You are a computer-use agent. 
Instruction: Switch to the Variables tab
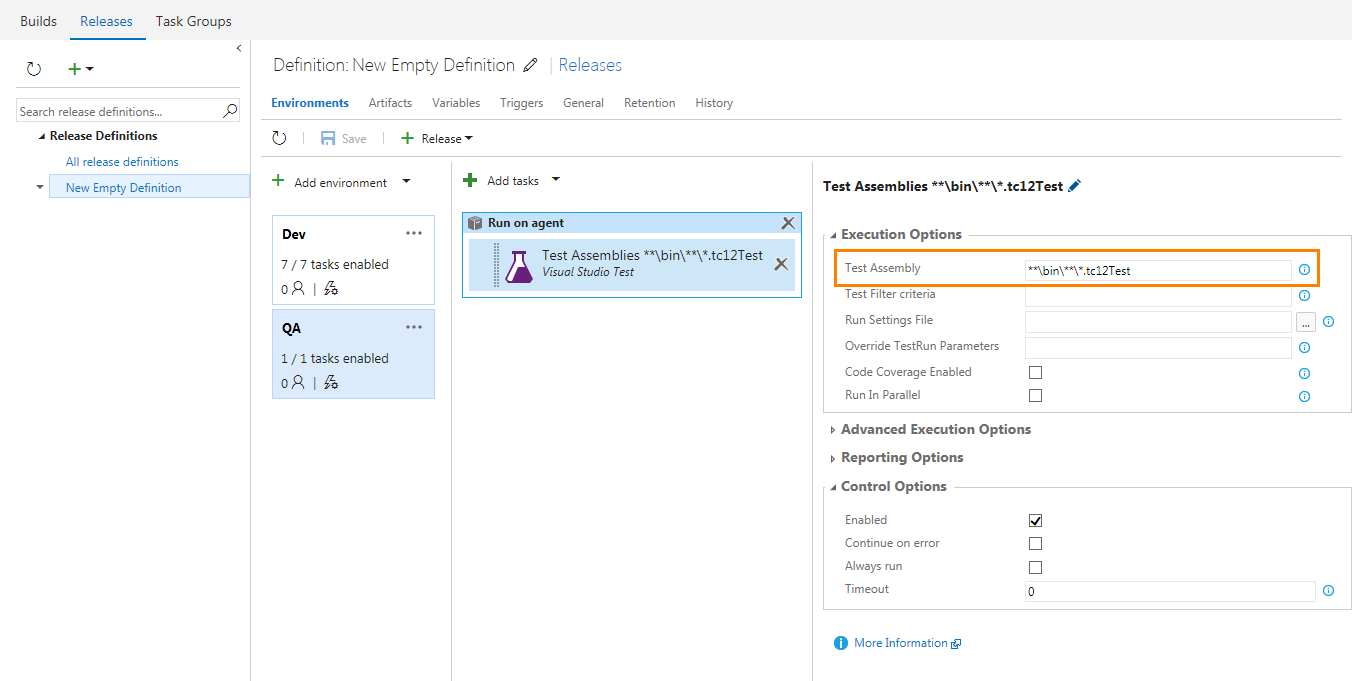tap(456, 103)
